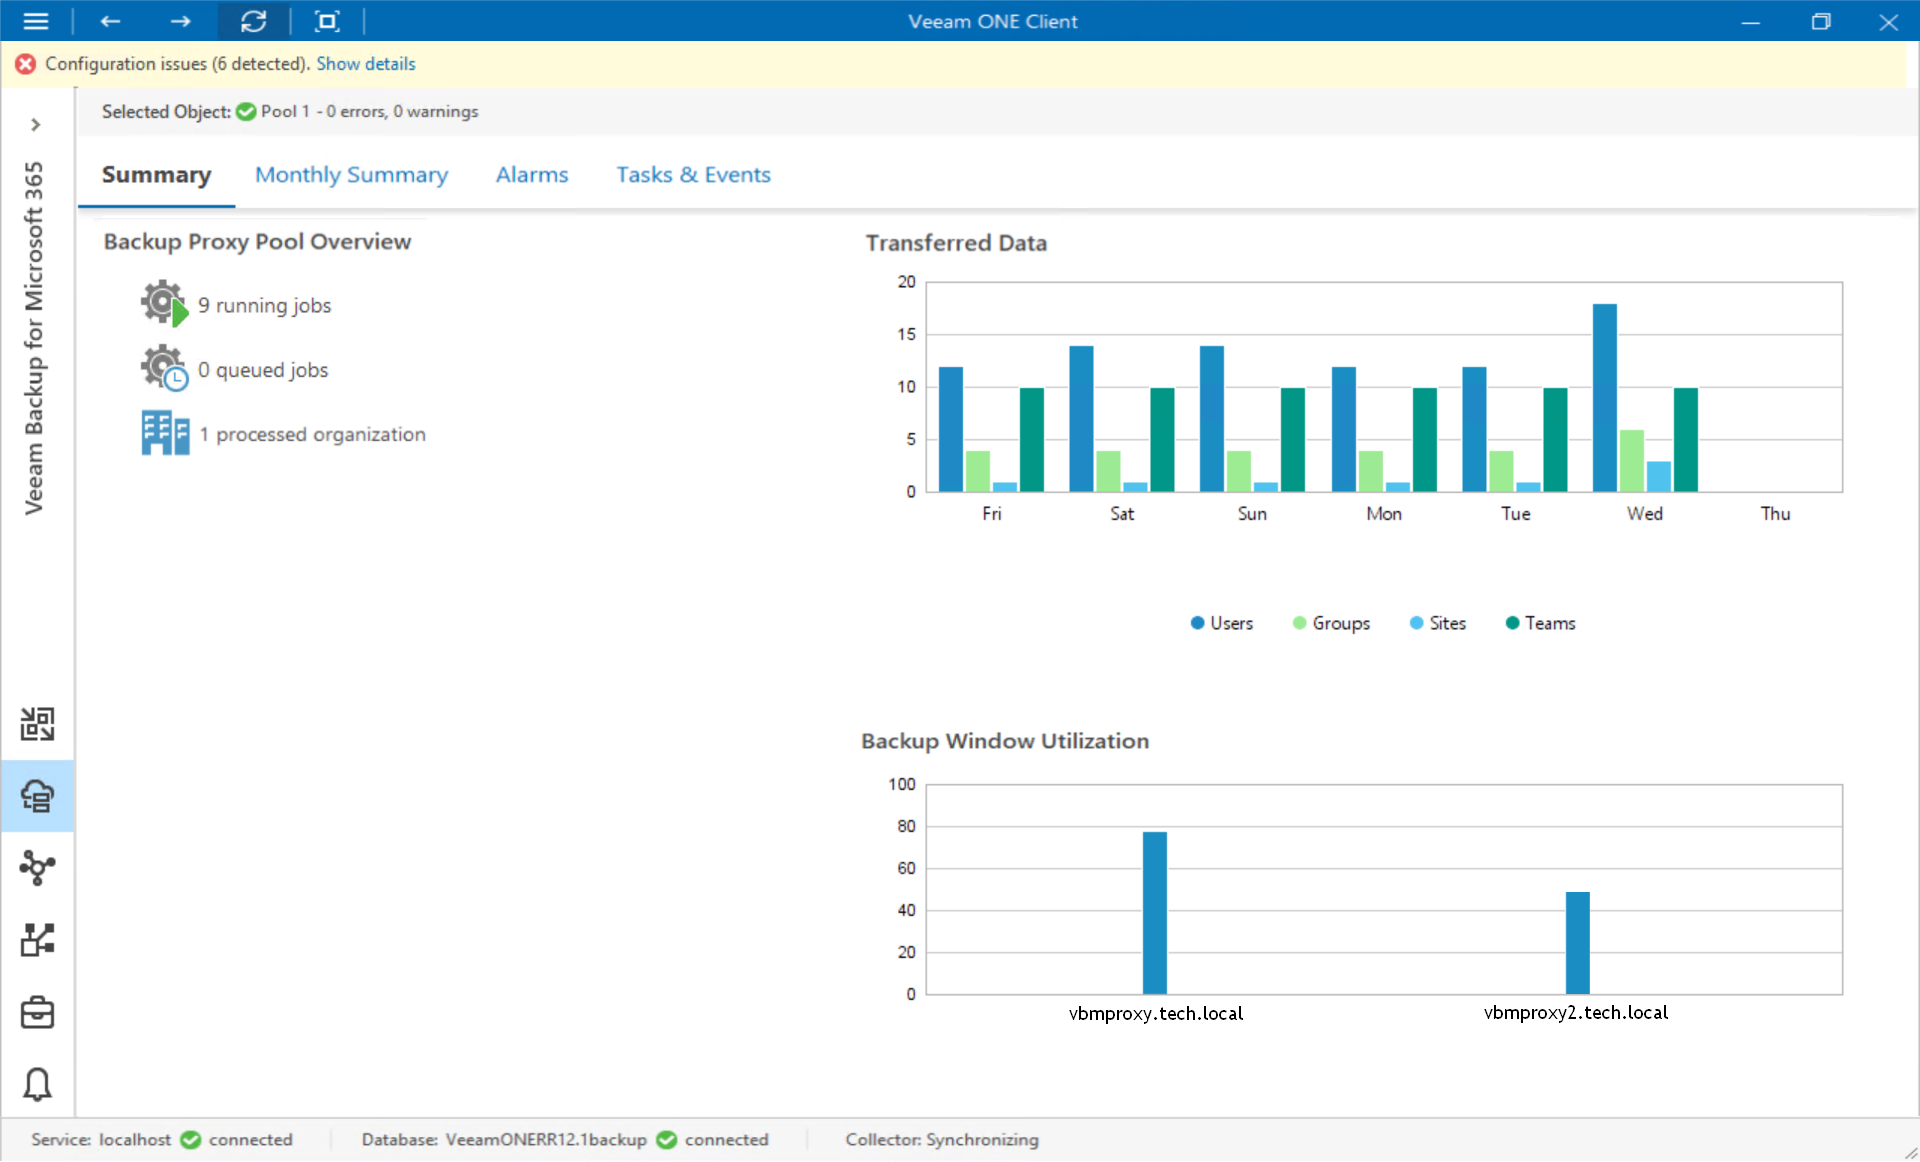Viewport: 1920px width, 1162px height.
Task: Click the vbmproxy.tech.local utilization bar
Action: pos(1154,912)
